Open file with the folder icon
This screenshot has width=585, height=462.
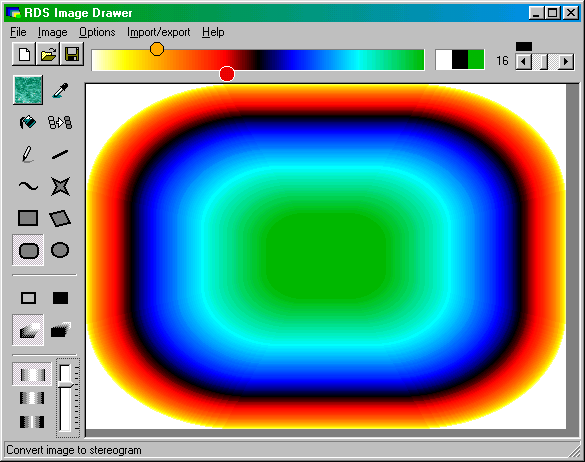[48, 54]
